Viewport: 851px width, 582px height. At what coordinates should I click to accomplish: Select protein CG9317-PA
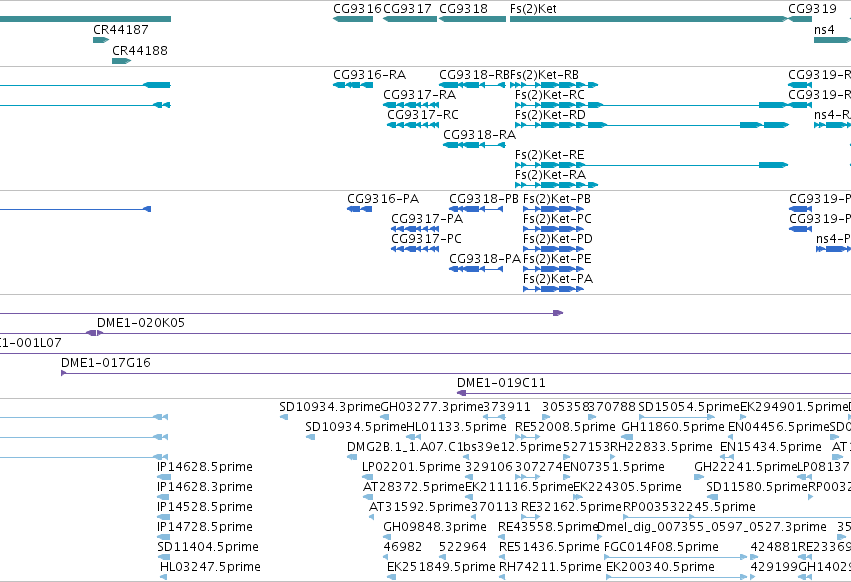(x=415, y=229)
